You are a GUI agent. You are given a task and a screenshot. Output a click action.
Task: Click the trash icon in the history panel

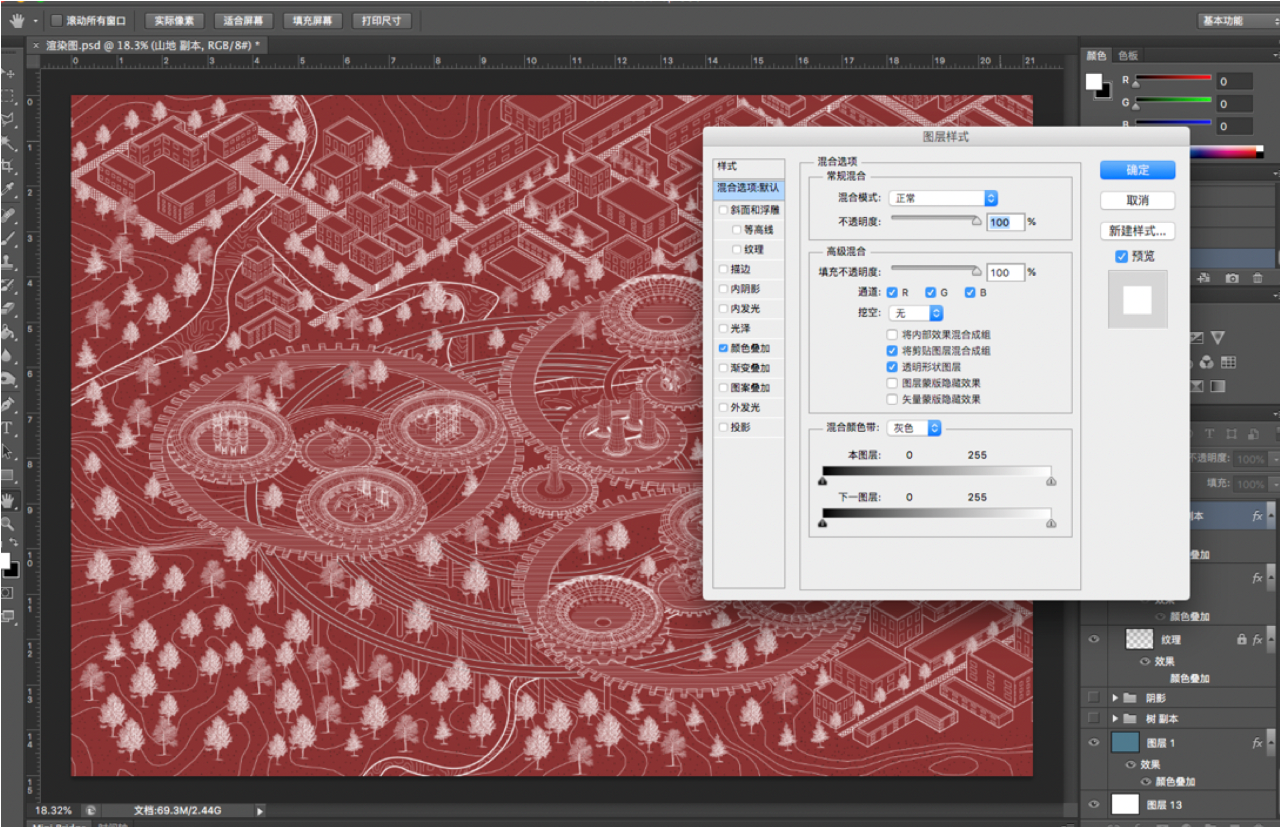[x=1257, y=278]
